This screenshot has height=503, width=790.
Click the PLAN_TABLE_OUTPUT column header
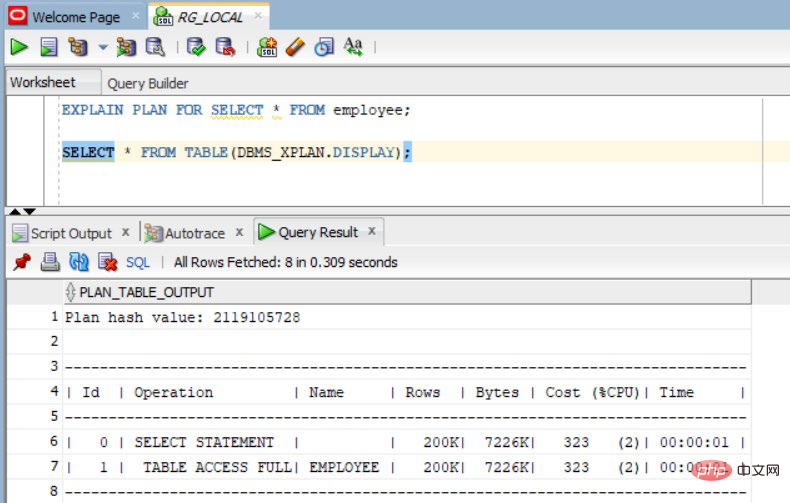point(146,292)
